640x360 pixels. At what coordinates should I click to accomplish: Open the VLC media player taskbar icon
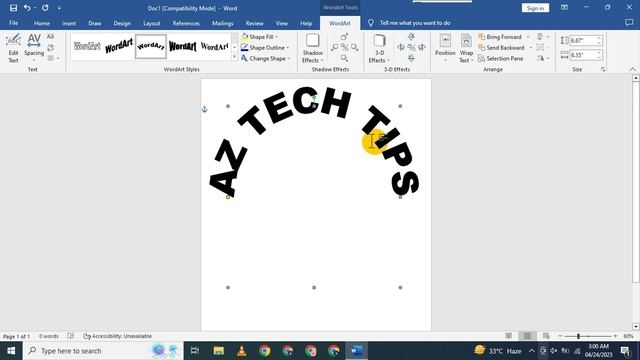pos(242,351)
